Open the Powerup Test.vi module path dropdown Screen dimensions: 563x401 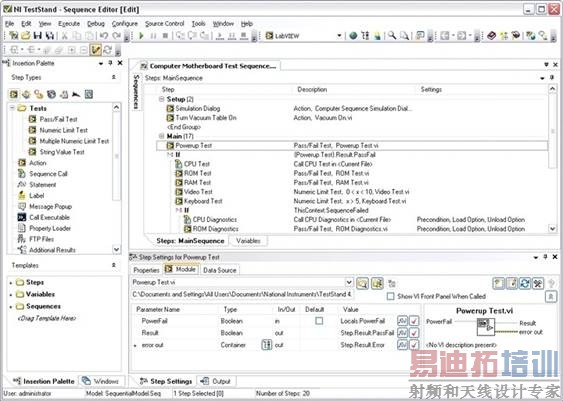point(349,283)
